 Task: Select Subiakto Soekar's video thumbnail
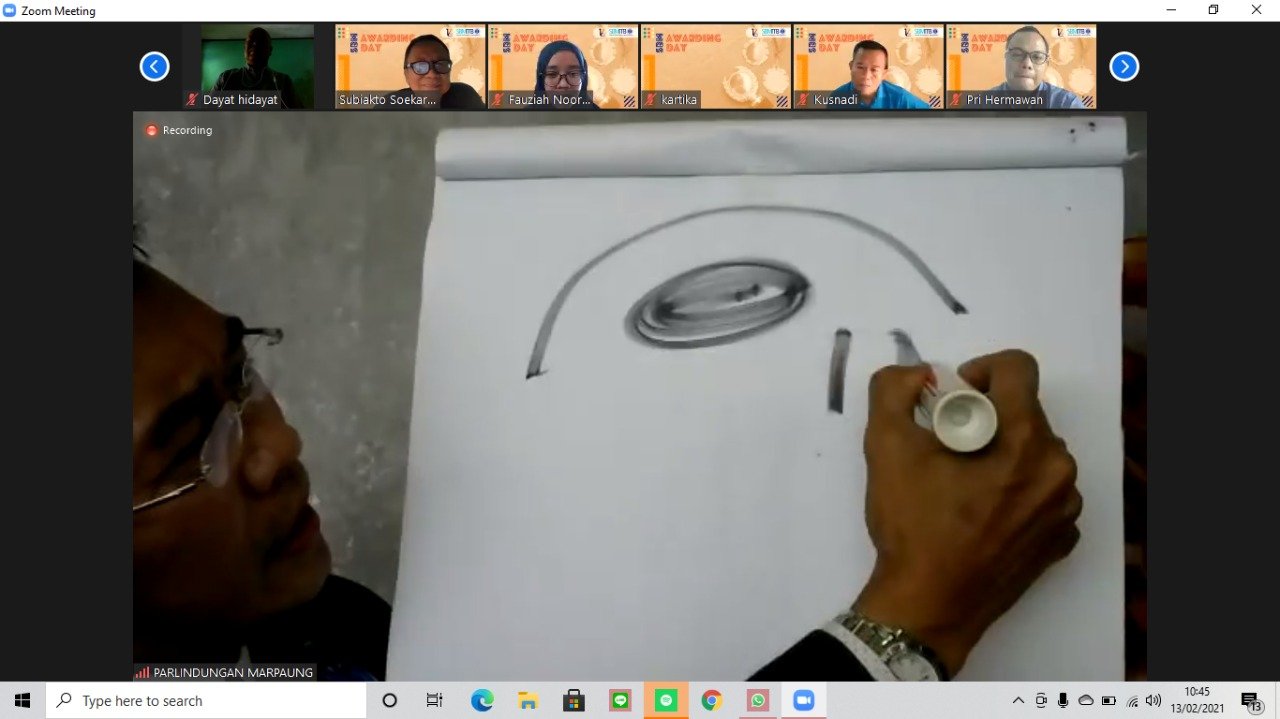tap(410, 66)
